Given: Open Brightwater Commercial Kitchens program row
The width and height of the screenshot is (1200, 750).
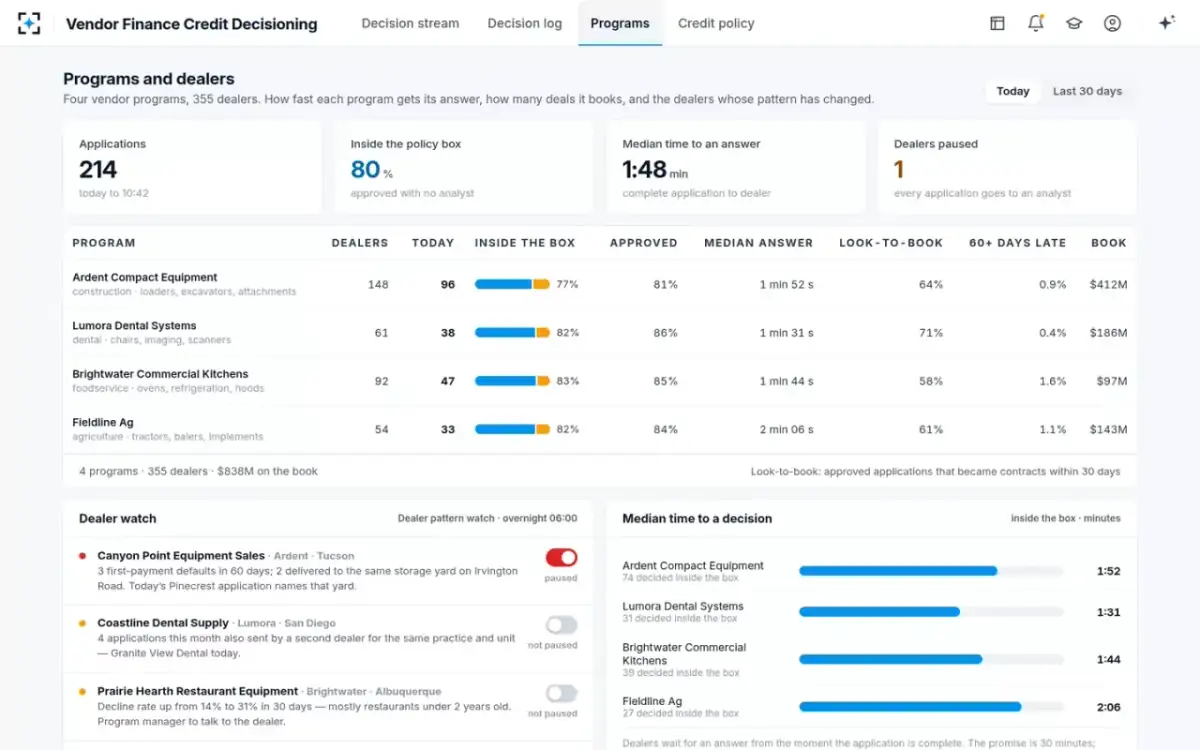Looking at the screenshot, I should [x=600, y=381].
